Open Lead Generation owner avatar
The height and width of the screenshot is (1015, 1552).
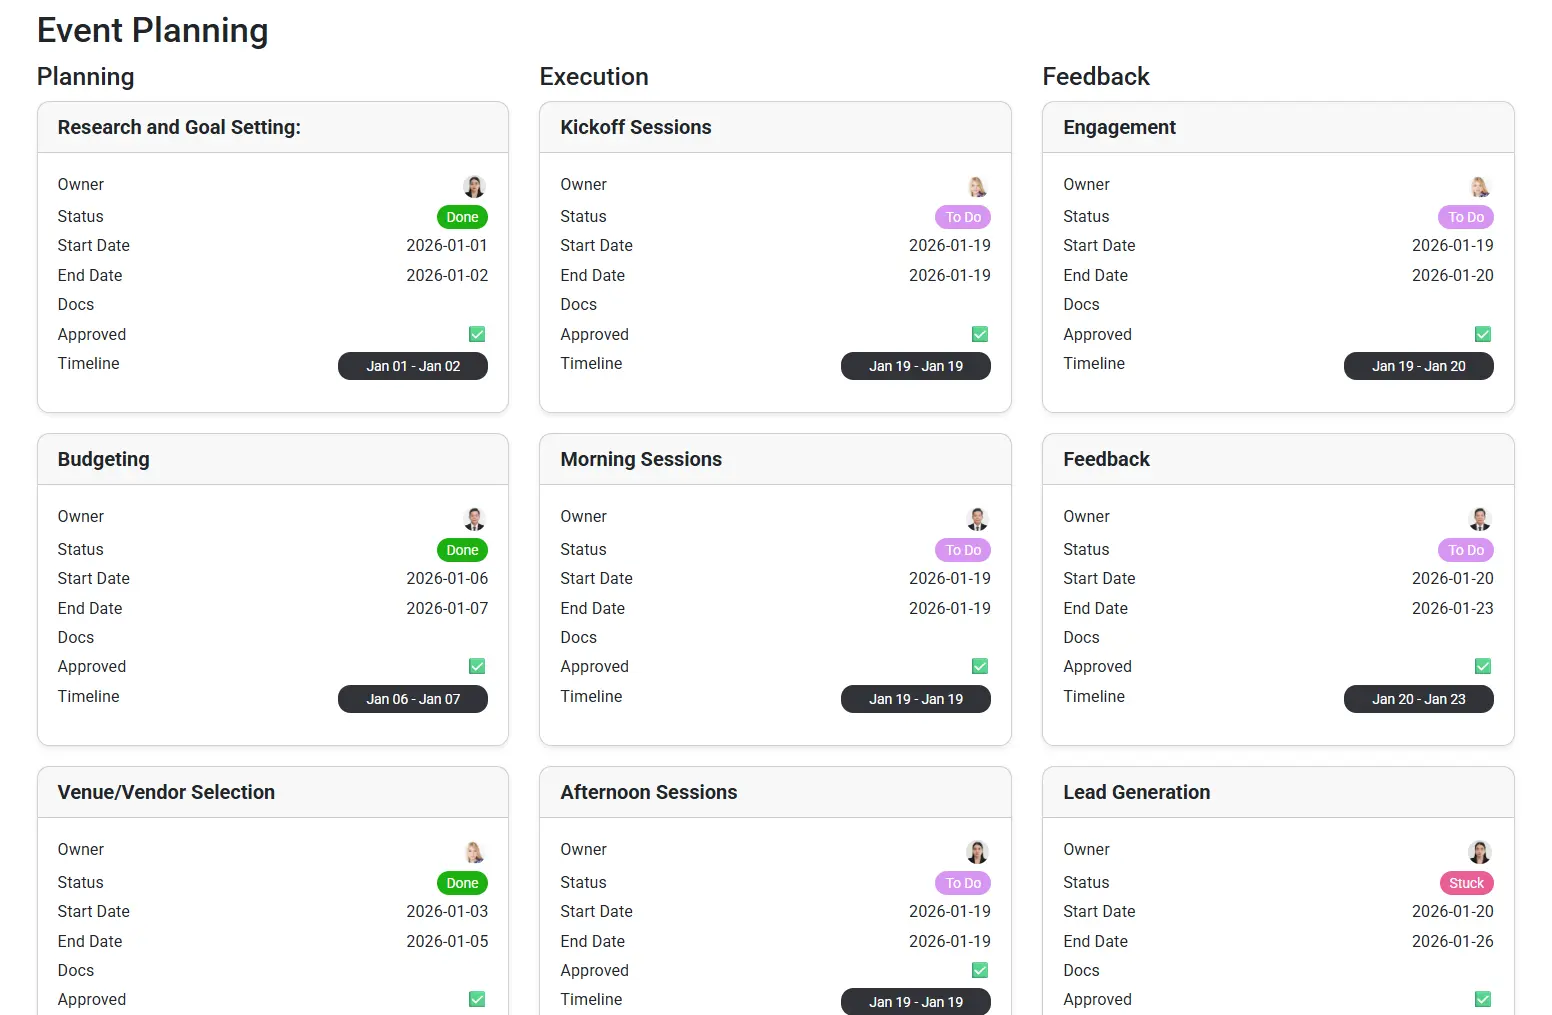(x=1481, y=851)
